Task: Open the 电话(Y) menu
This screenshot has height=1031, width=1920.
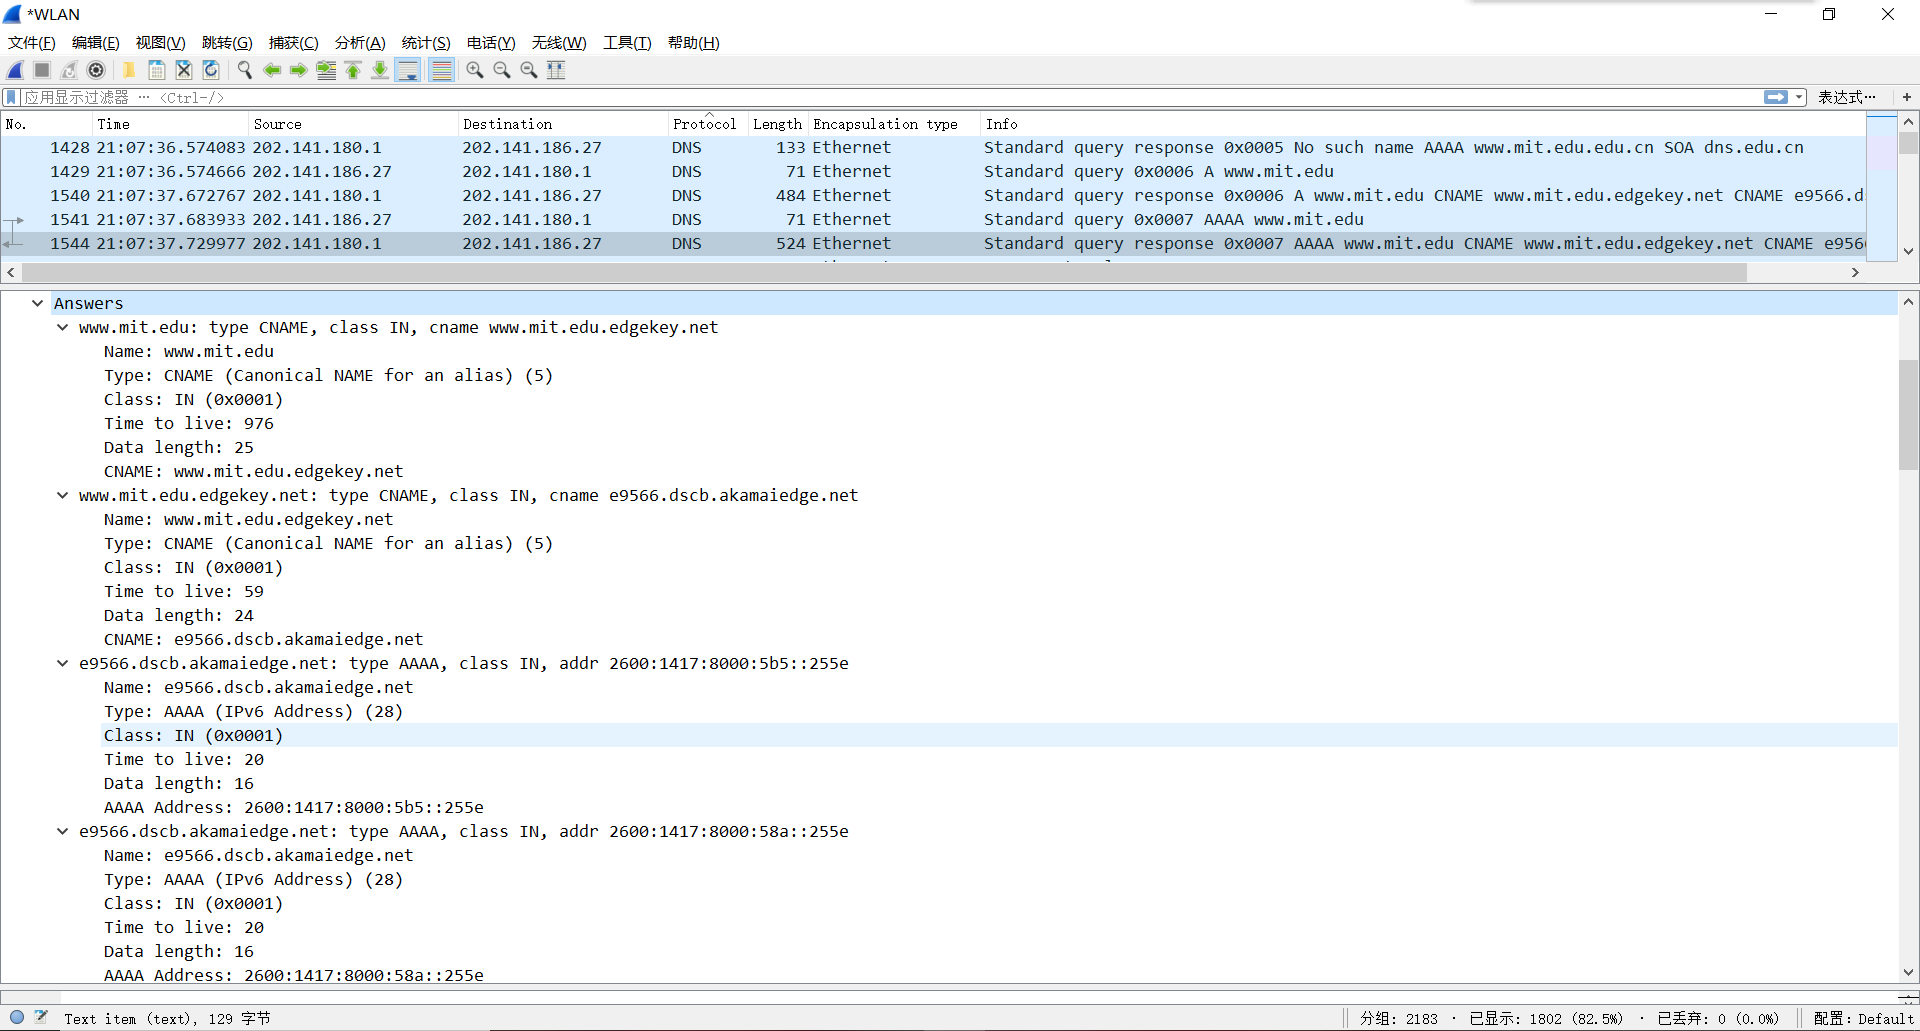Action: click(491, 42)
